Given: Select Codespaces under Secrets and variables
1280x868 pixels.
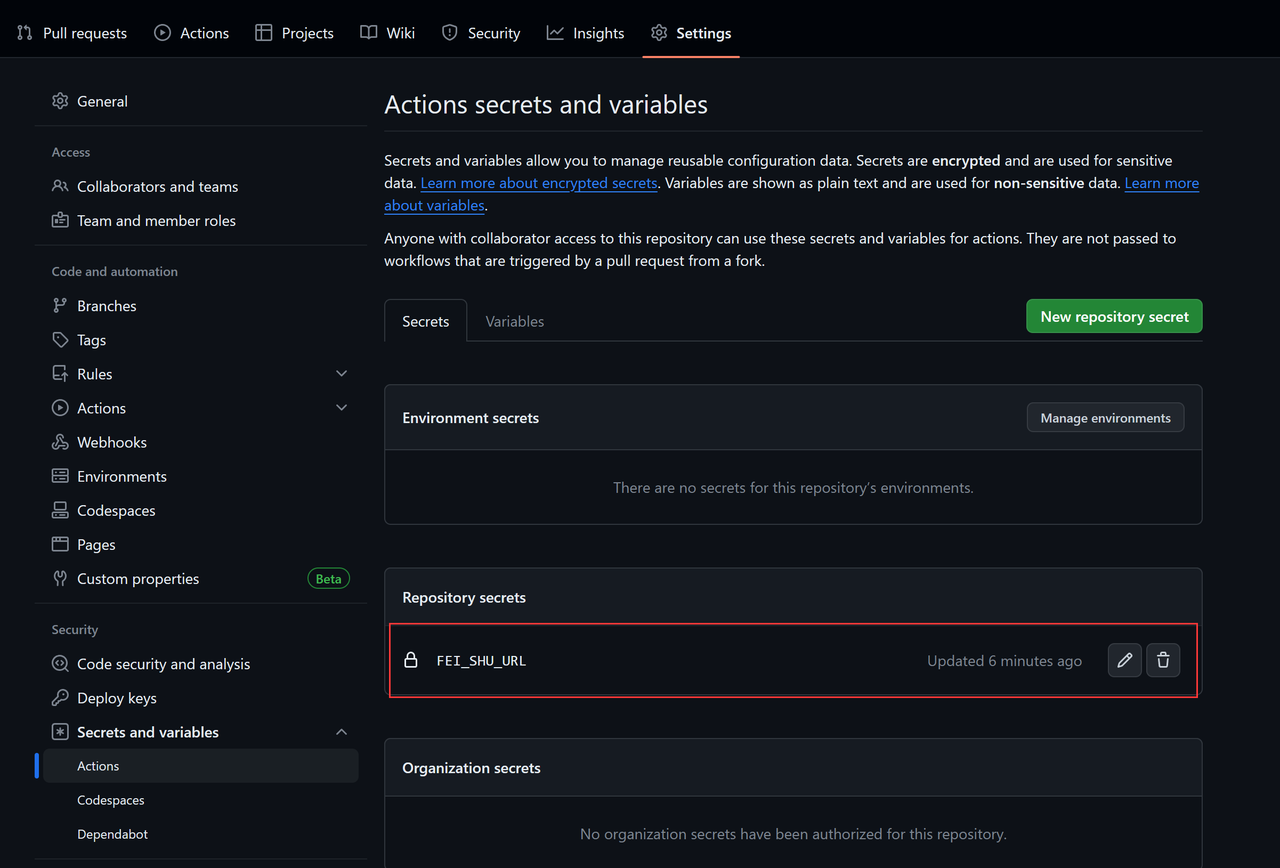Looking at the screenshot, I should click(200, 799).
